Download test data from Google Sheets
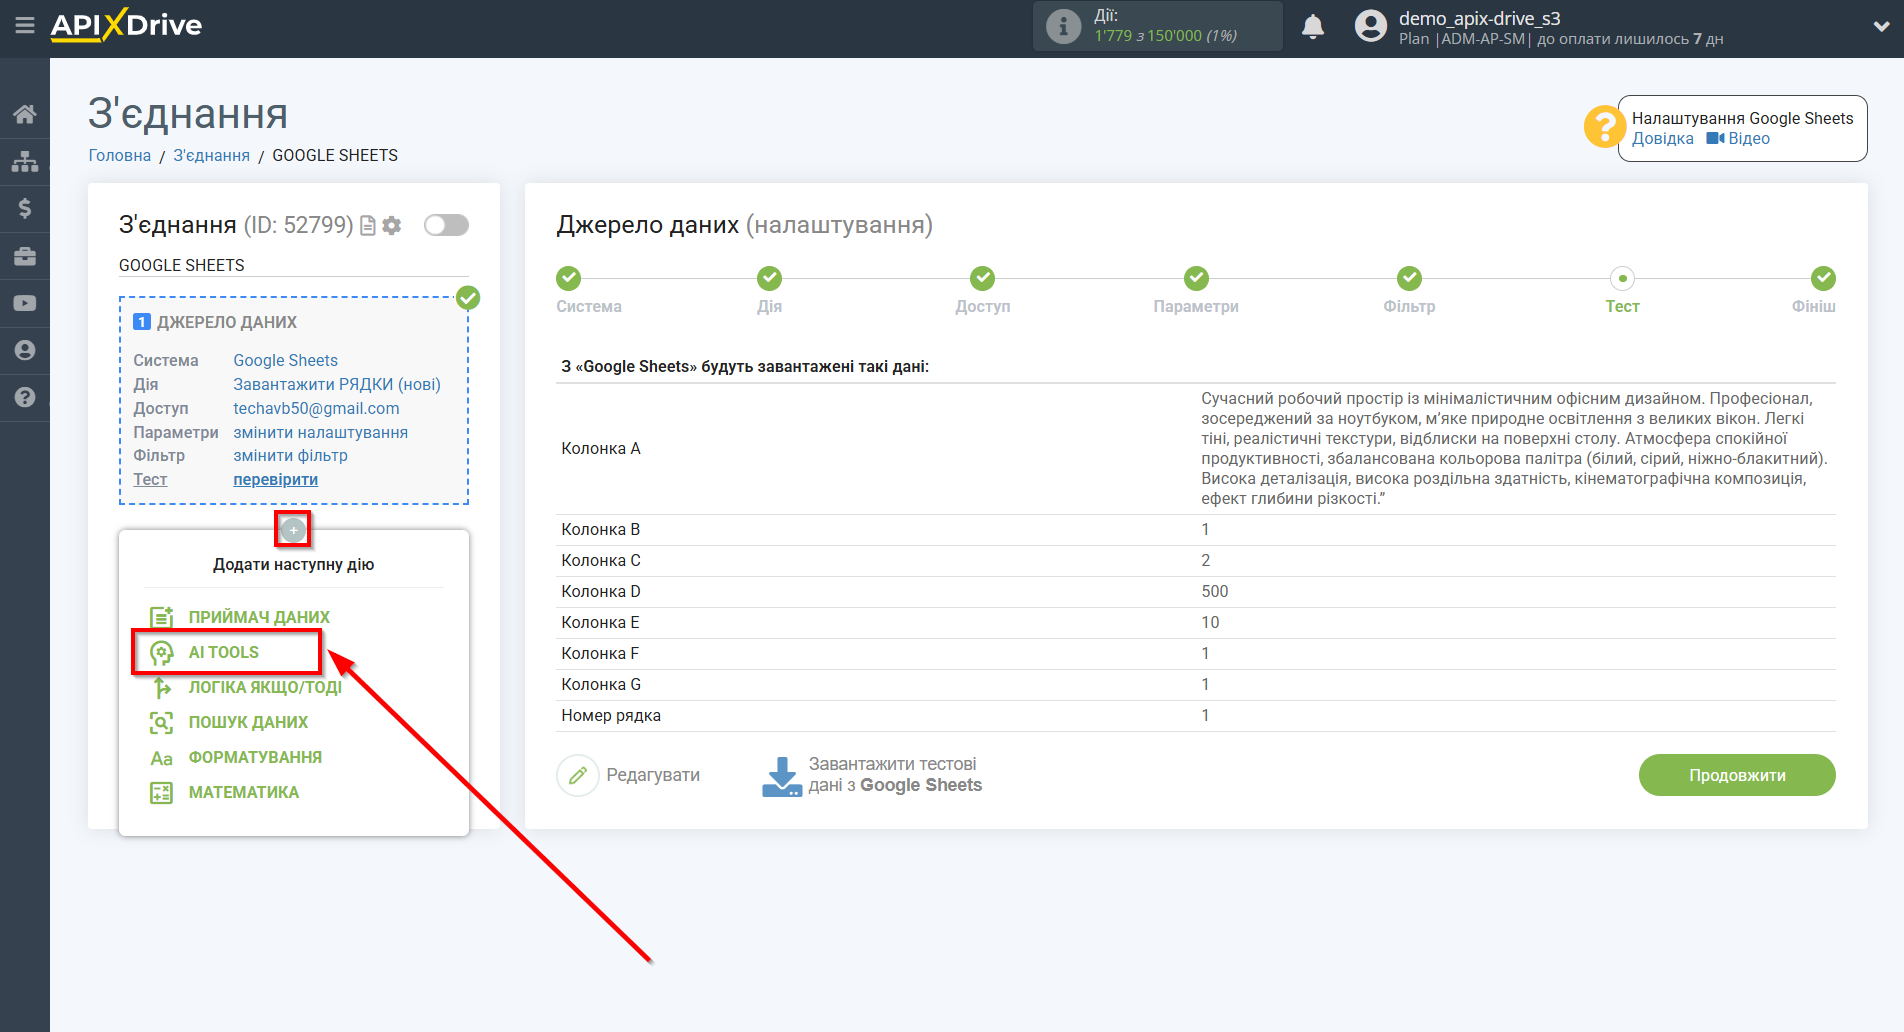Image resolution: width=1904 pixels, height=1032 pixels. (x=873, y=775)
